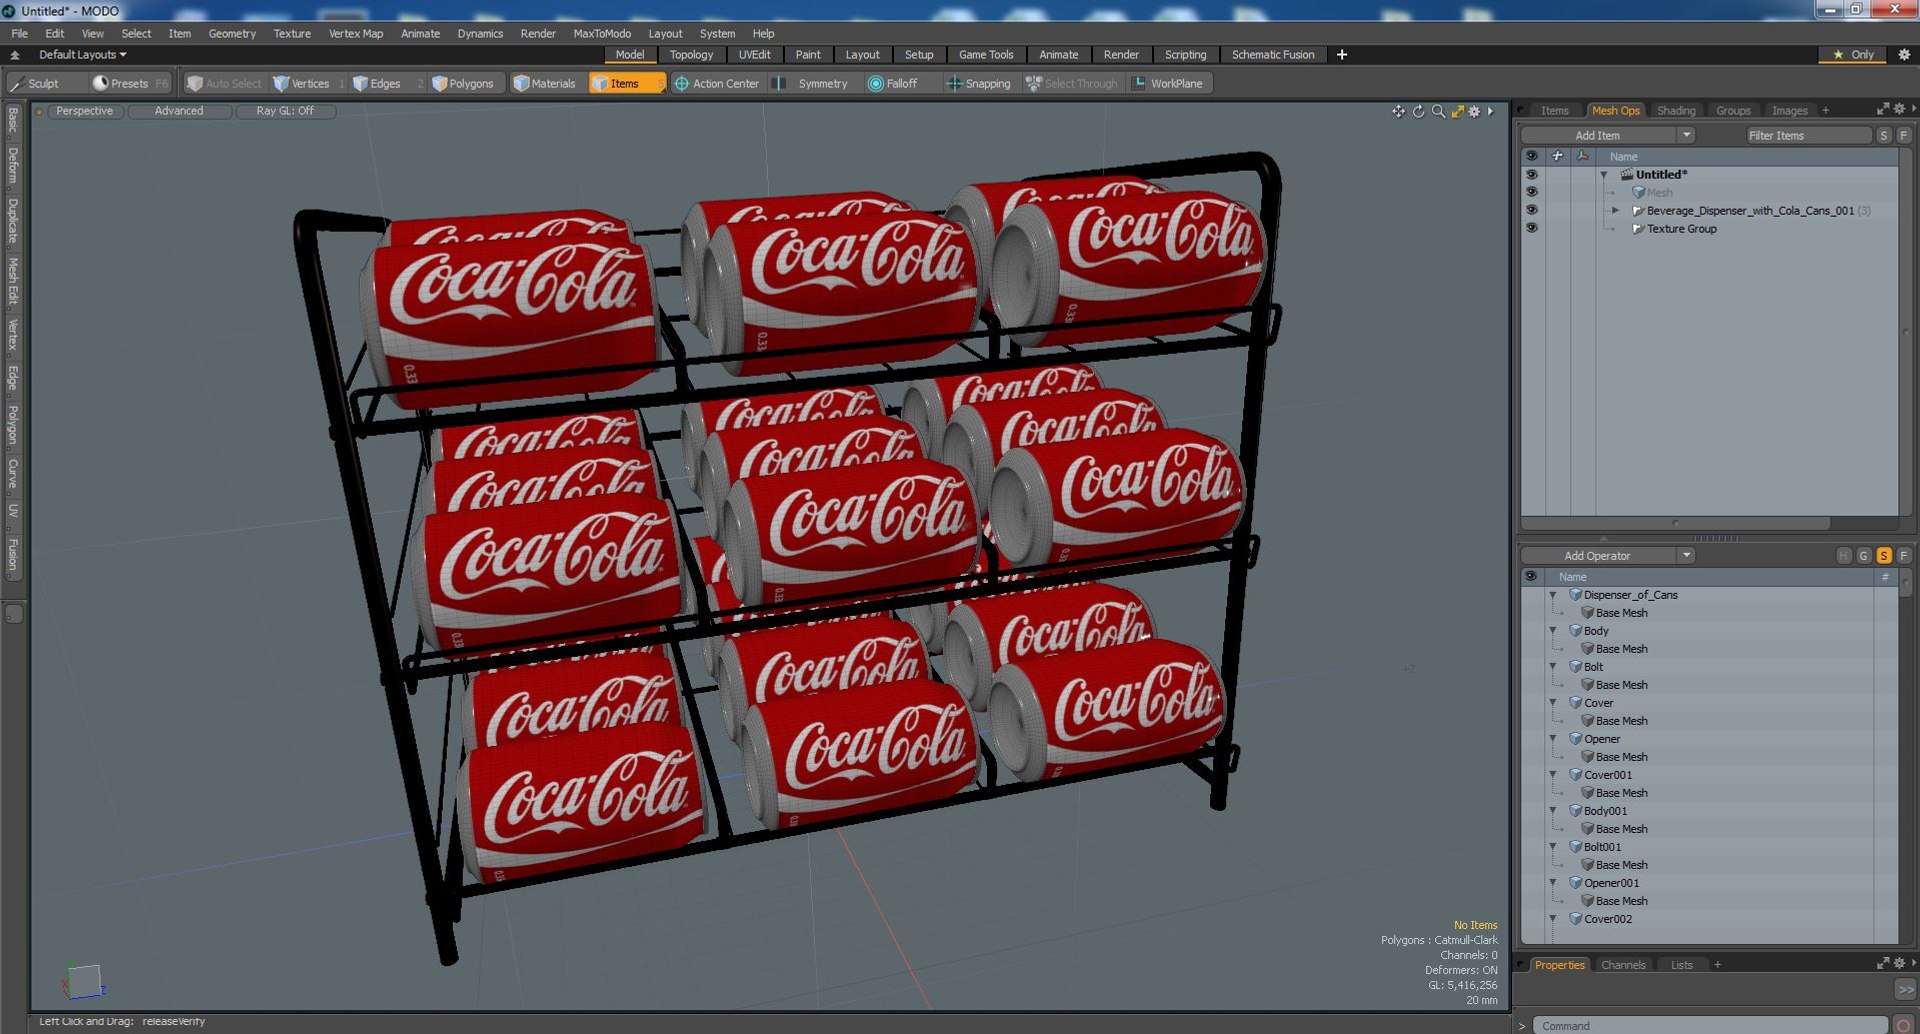1920x1034 pixels.
Task: Toggle the H button in operator panel
Action: pyautogui.click(x=1844, y=556)
